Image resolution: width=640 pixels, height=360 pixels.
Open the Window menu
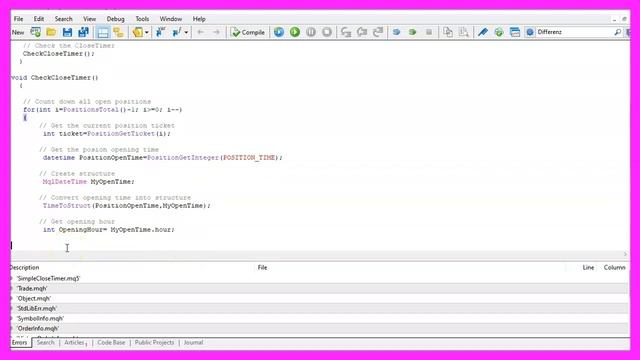coord(171,19)
